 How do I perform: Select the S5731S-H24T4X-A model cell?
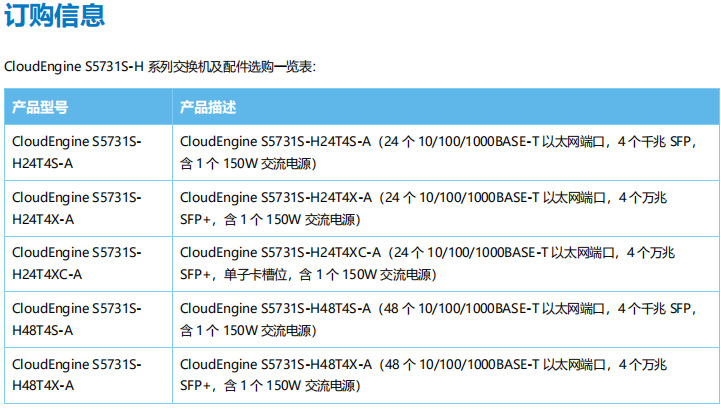click(x=88, y=208)
